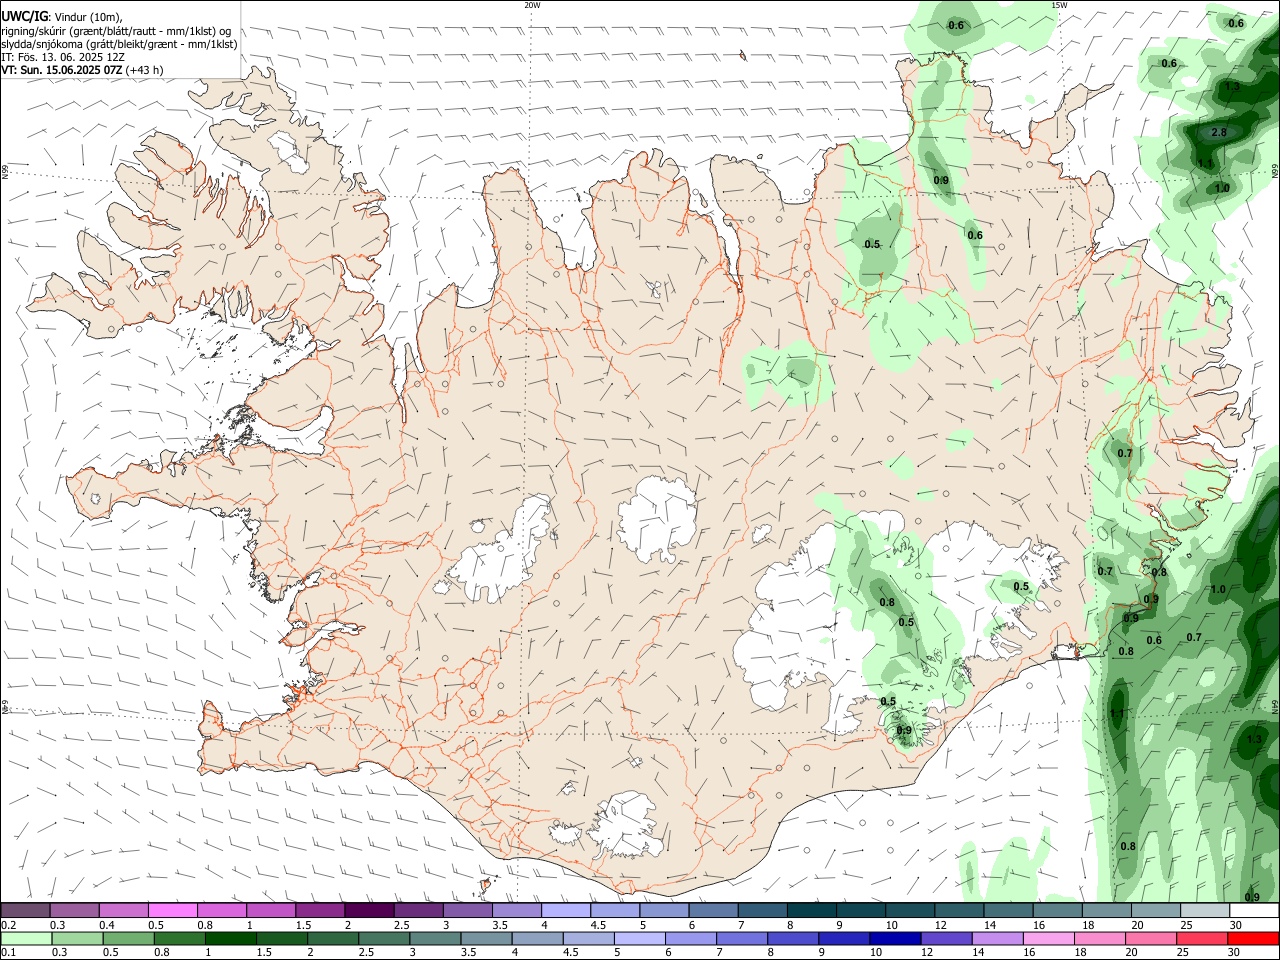The image size is (1280, 960).
Task: Click the dark purple 0.2–0.3 swatch in top legend row
Action: (26, 910)
